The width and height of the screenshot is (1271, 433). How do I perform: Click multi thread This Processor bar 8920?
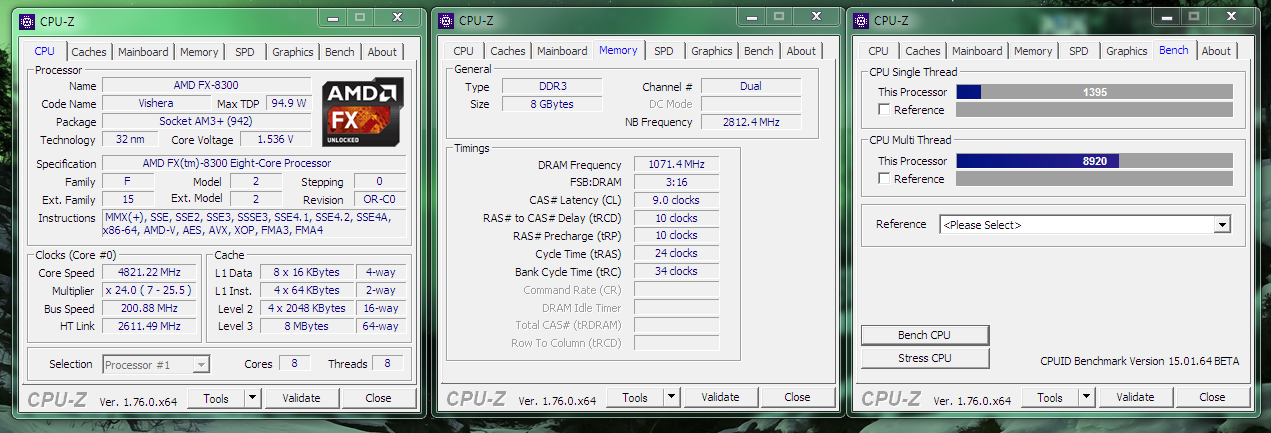1094,161
